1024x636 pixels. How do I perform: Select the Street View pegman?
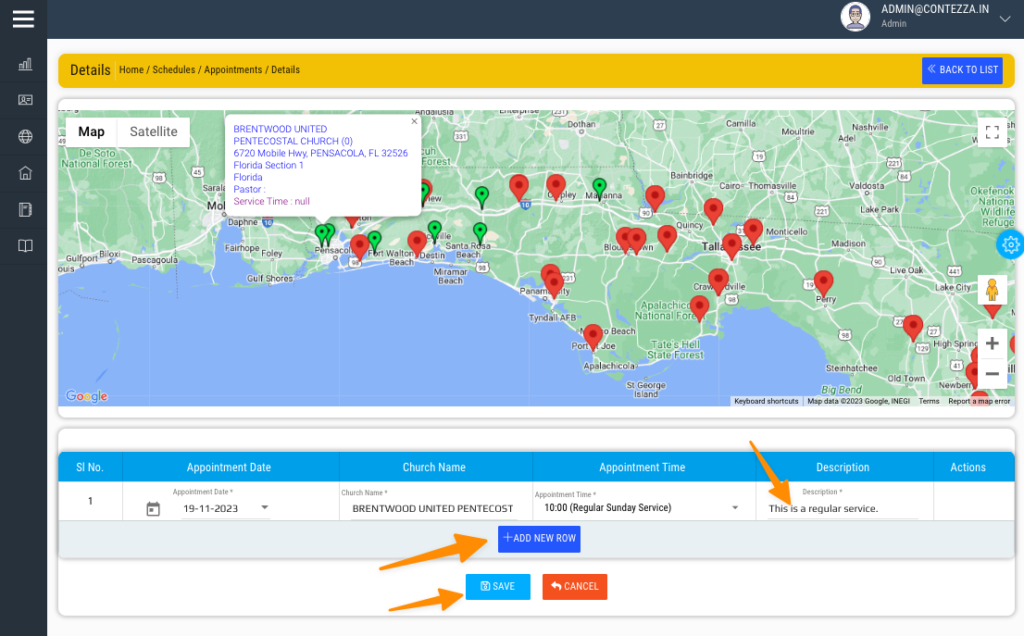click(992, 289)
